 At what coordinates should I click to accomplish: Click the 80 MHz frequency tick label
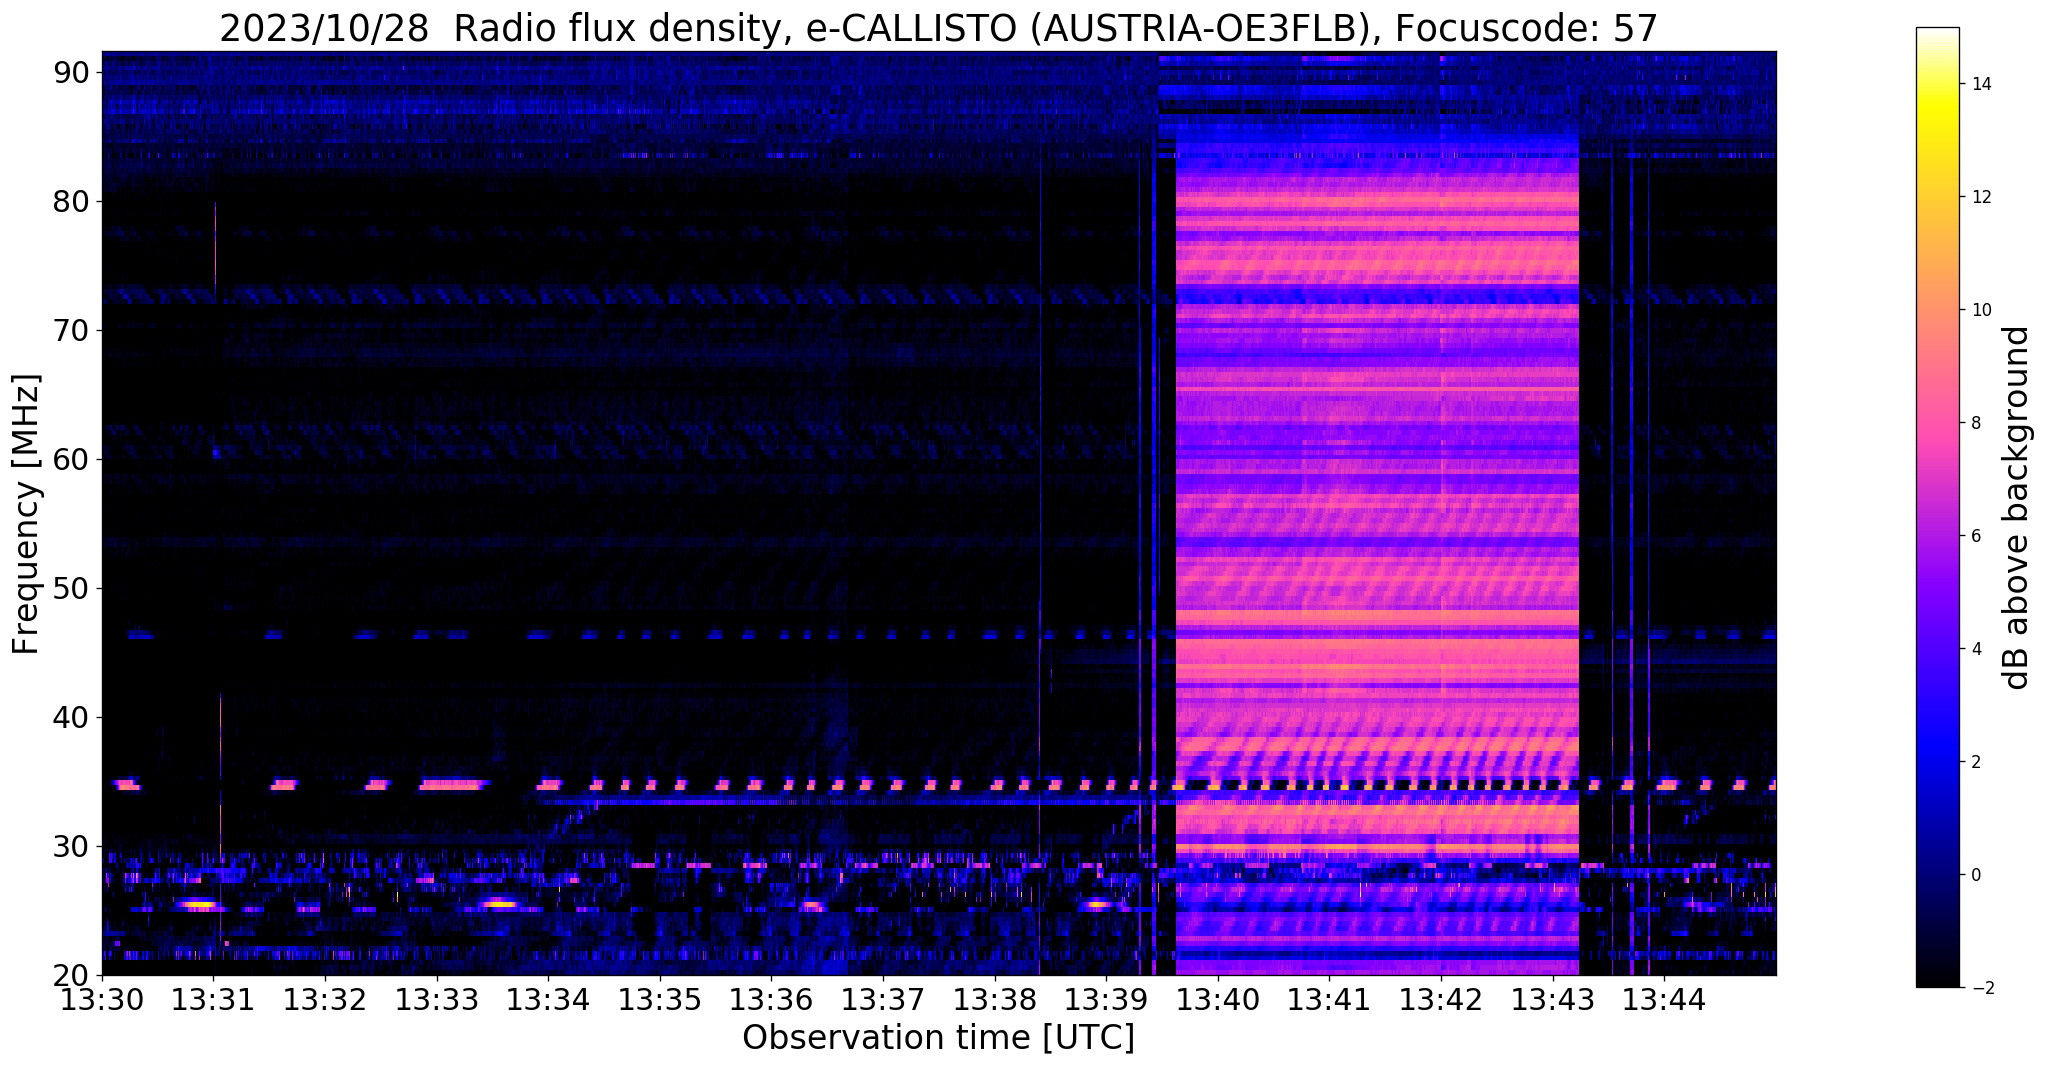[72, 201]
